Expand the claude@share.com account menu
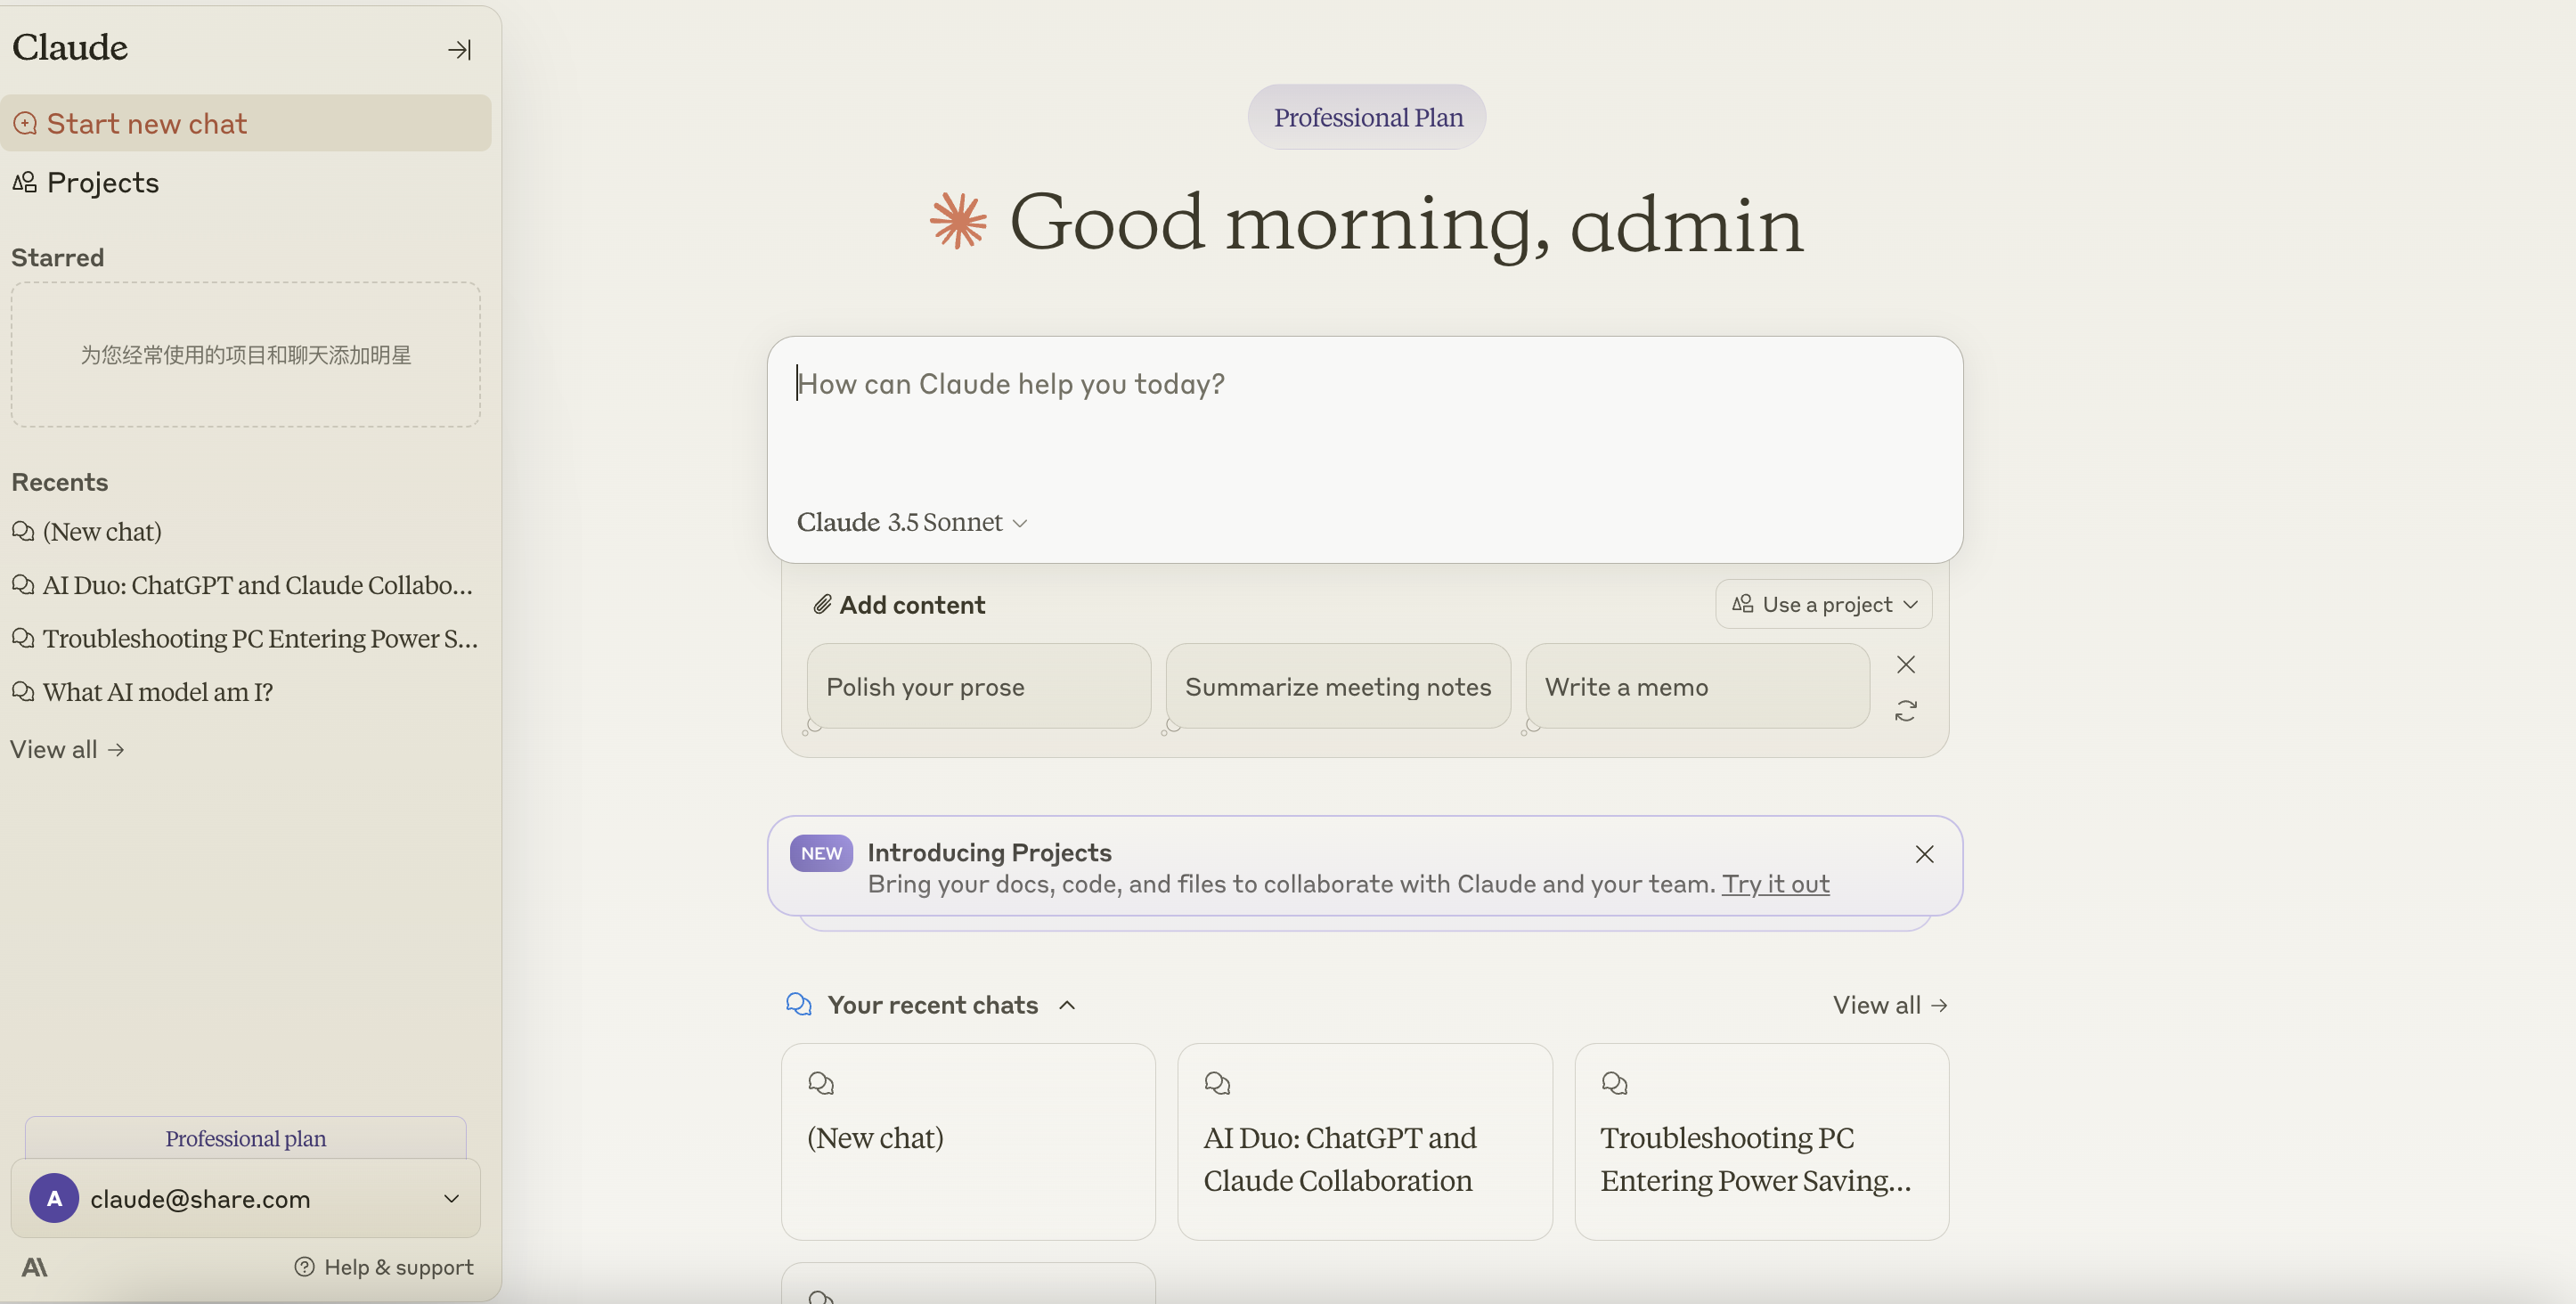The image size is (2576, 1304). point(246,1198)
